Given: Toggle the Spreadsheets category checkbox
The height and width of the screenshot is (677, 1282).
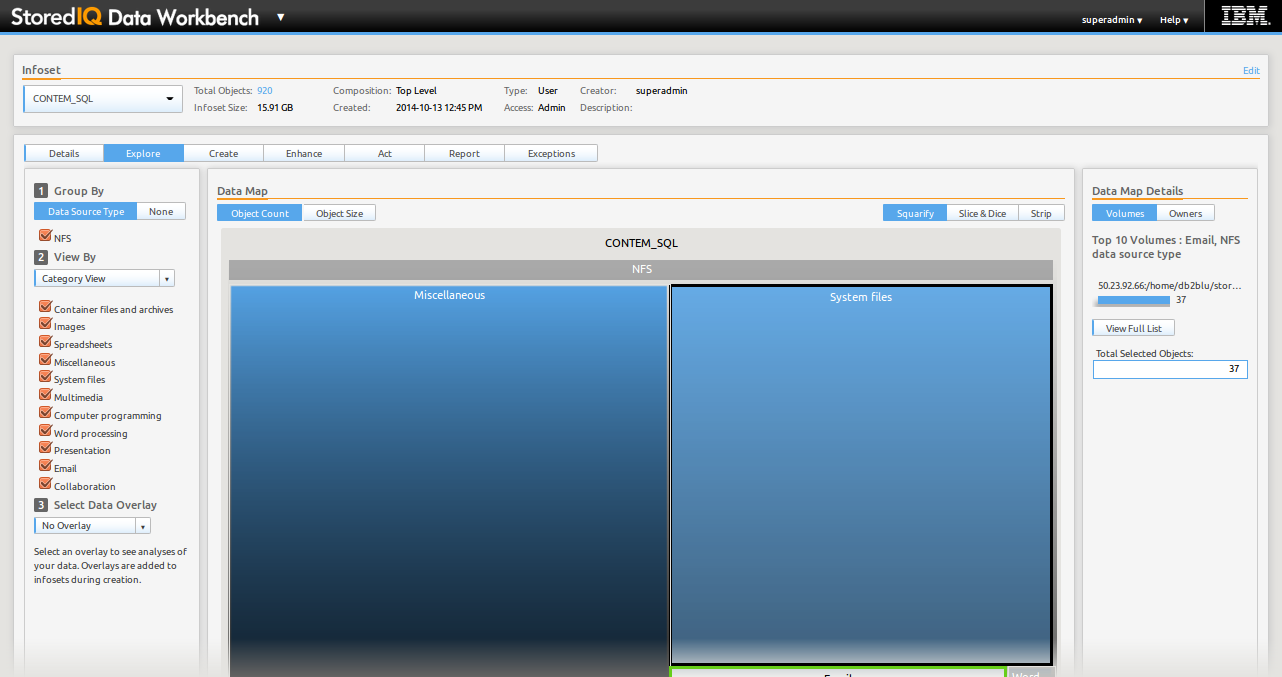Looking at the screenshot, I should (44, 342).
